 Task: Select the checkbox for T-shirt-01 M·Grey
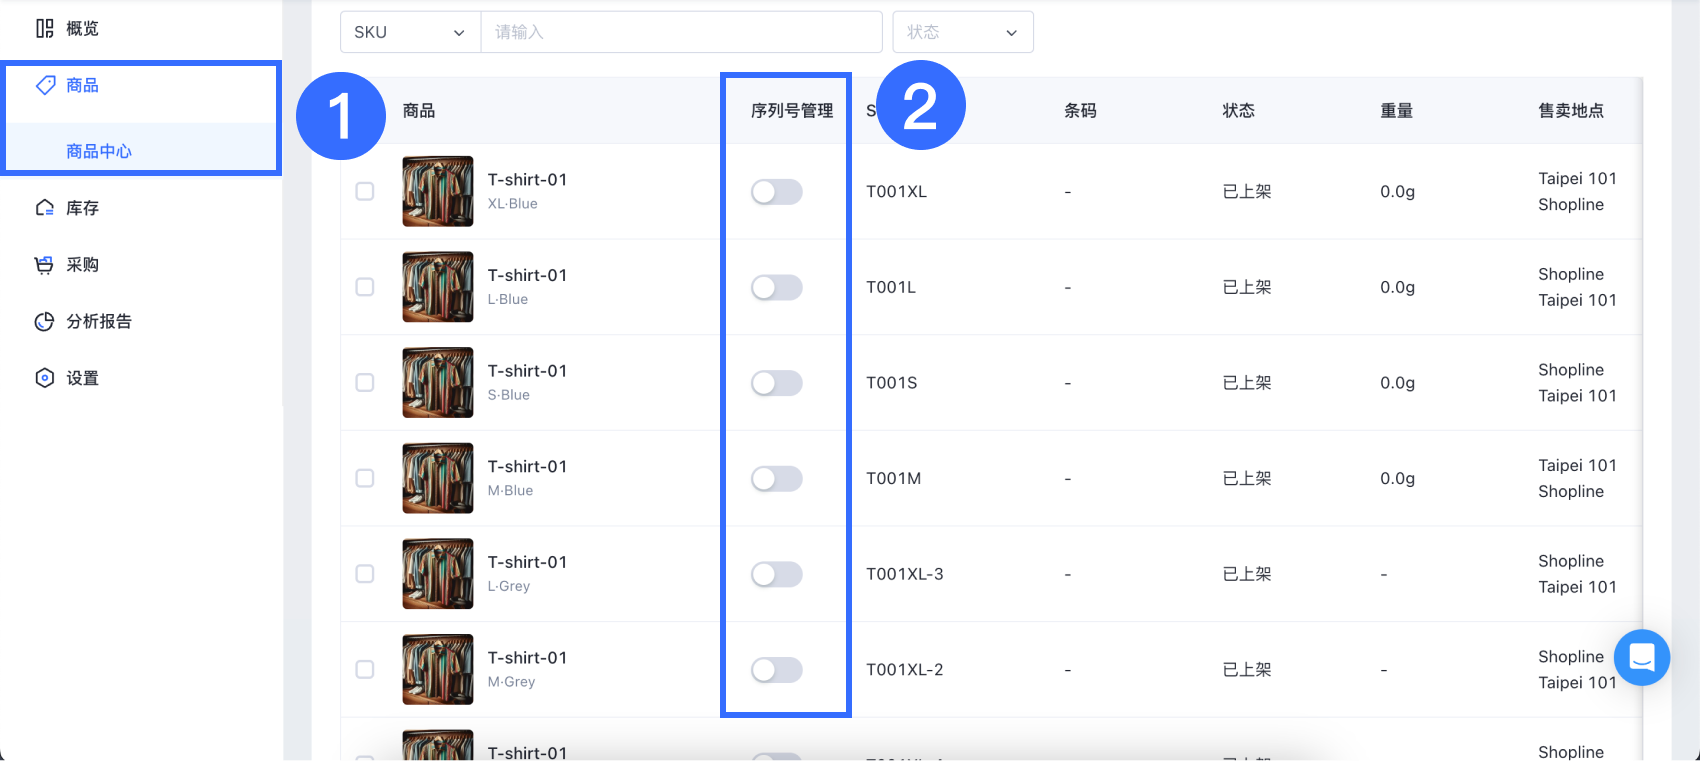point(365,669)
